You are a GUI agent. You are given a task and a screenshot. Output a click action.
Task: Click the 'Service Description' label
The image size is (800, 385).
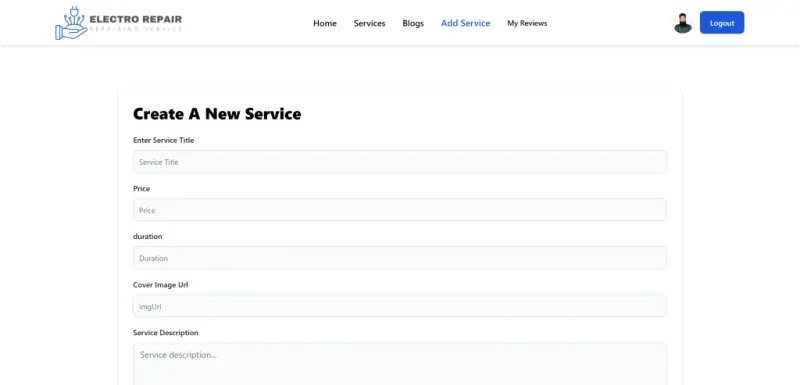165,332
